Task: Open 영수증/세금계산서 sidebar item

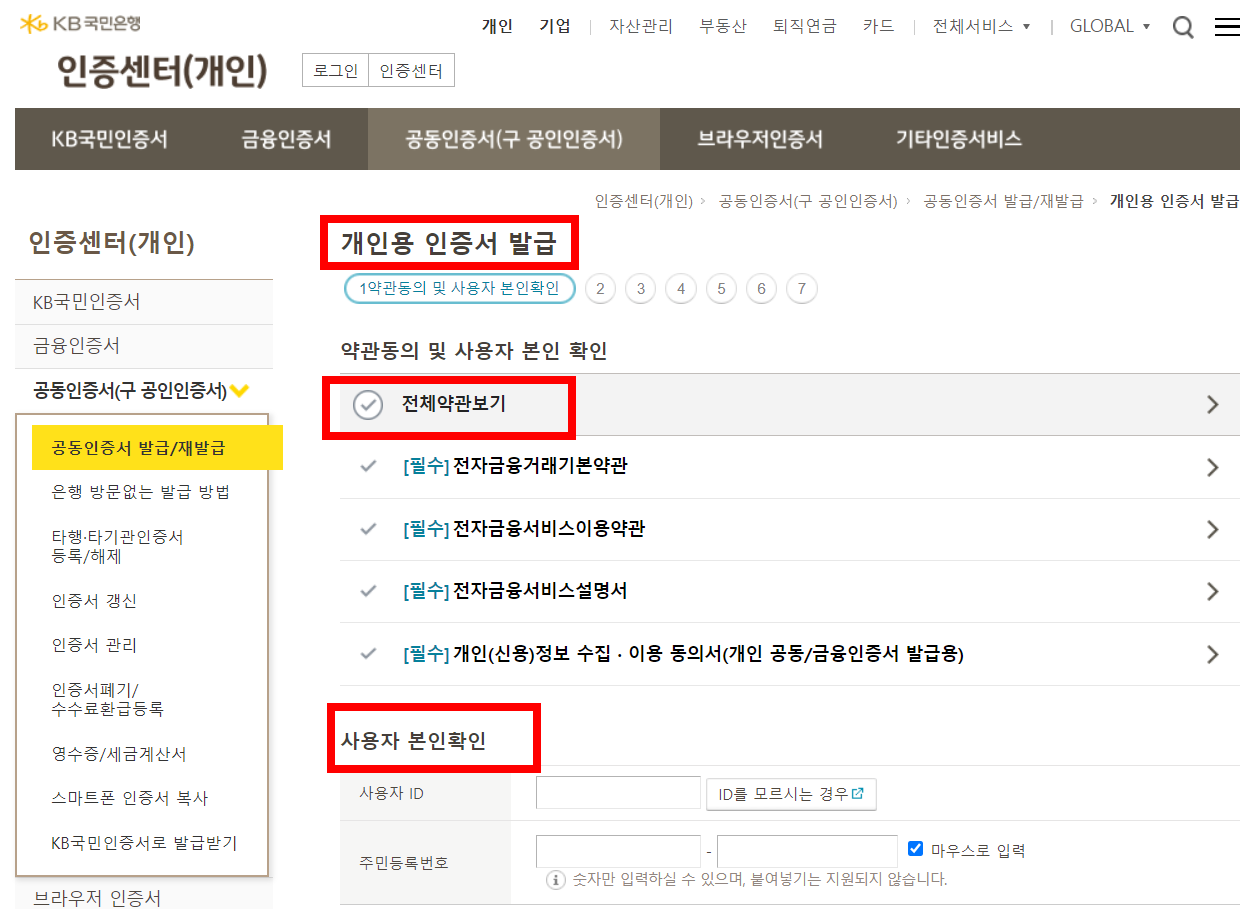Action: [119, 753]
